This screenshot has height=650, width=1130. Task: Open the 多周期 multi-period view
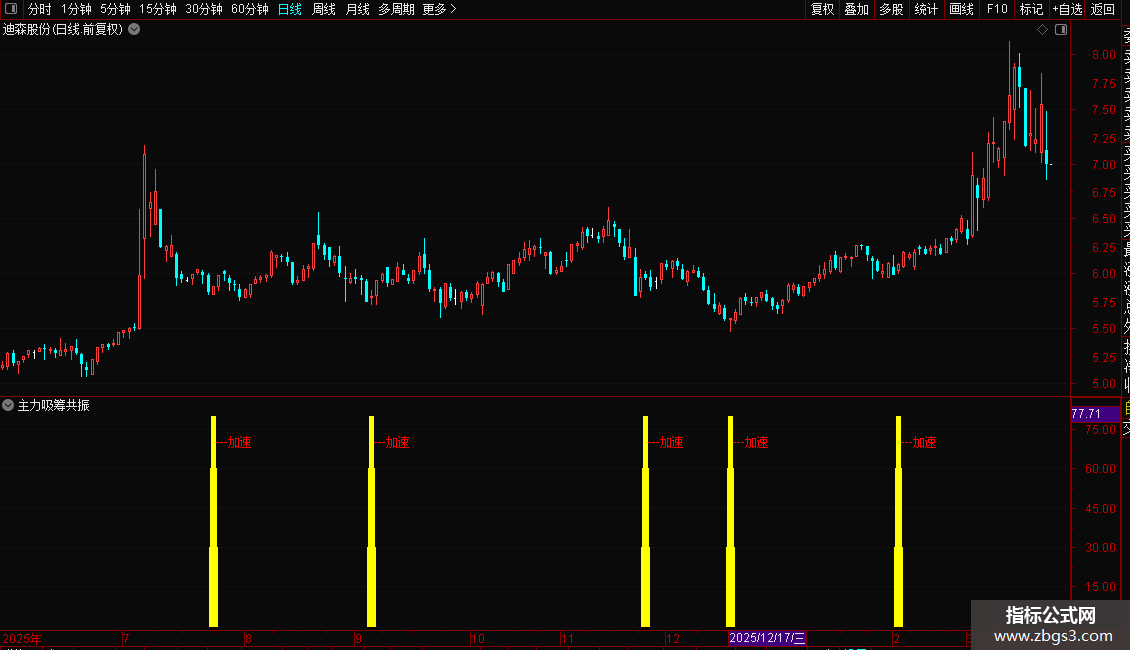tap(396, 9)
